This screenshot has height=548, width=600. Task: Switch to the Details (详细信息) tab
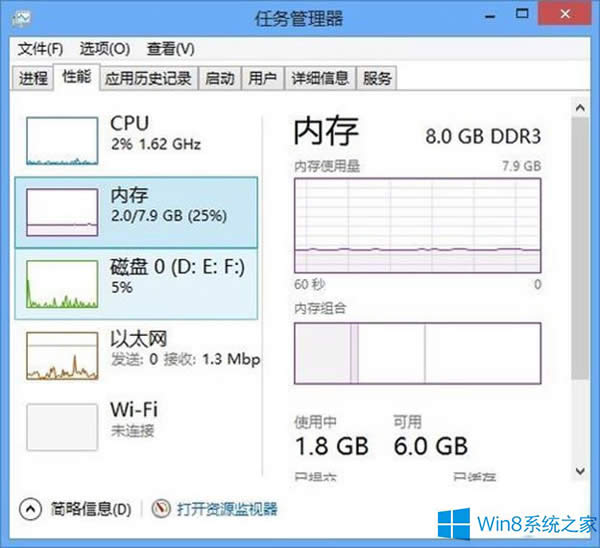(x=320, y=78)
